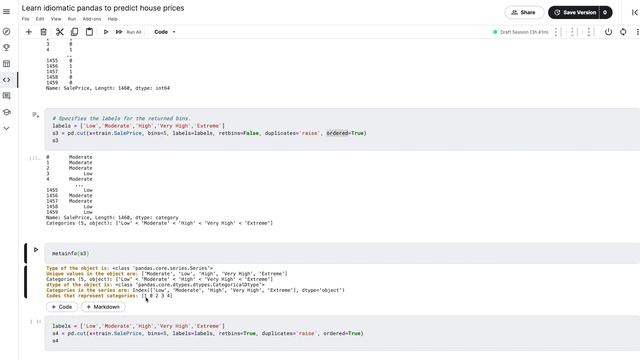
Task: Open the Run menu
Action: pyautogui.click(x=72, y=19)
